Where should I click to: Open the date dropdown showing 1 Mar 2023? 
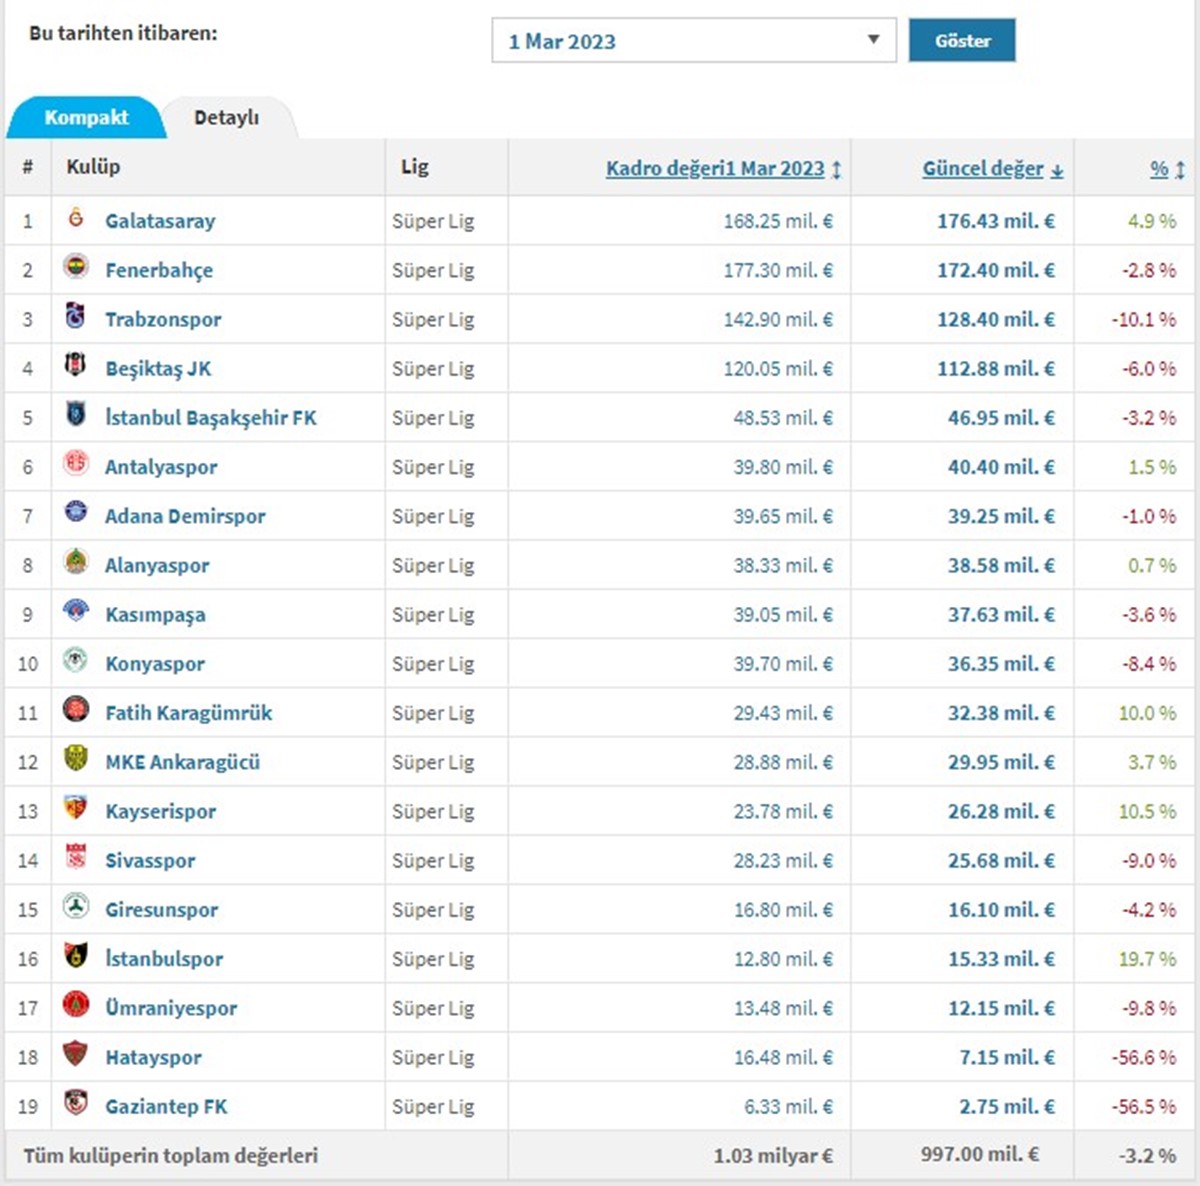pos(693,41)
